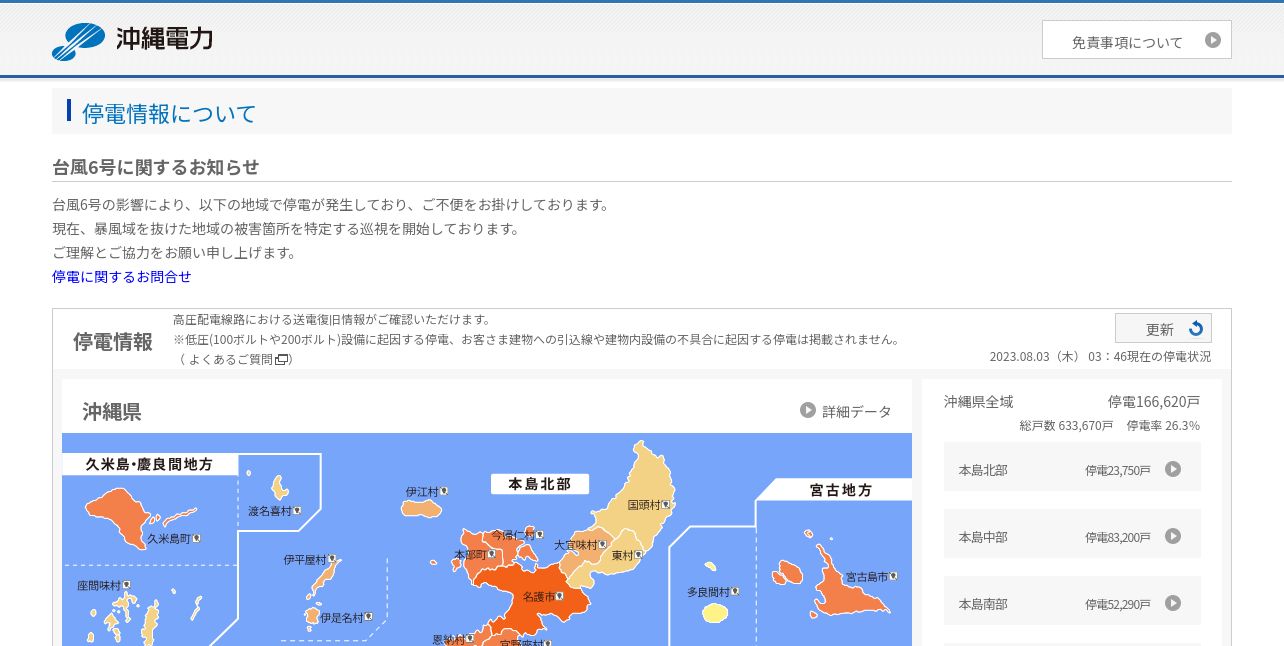Screen dimensions: 1284x646
Task: Click the marker icon next to 本部町
Action: 491,554
